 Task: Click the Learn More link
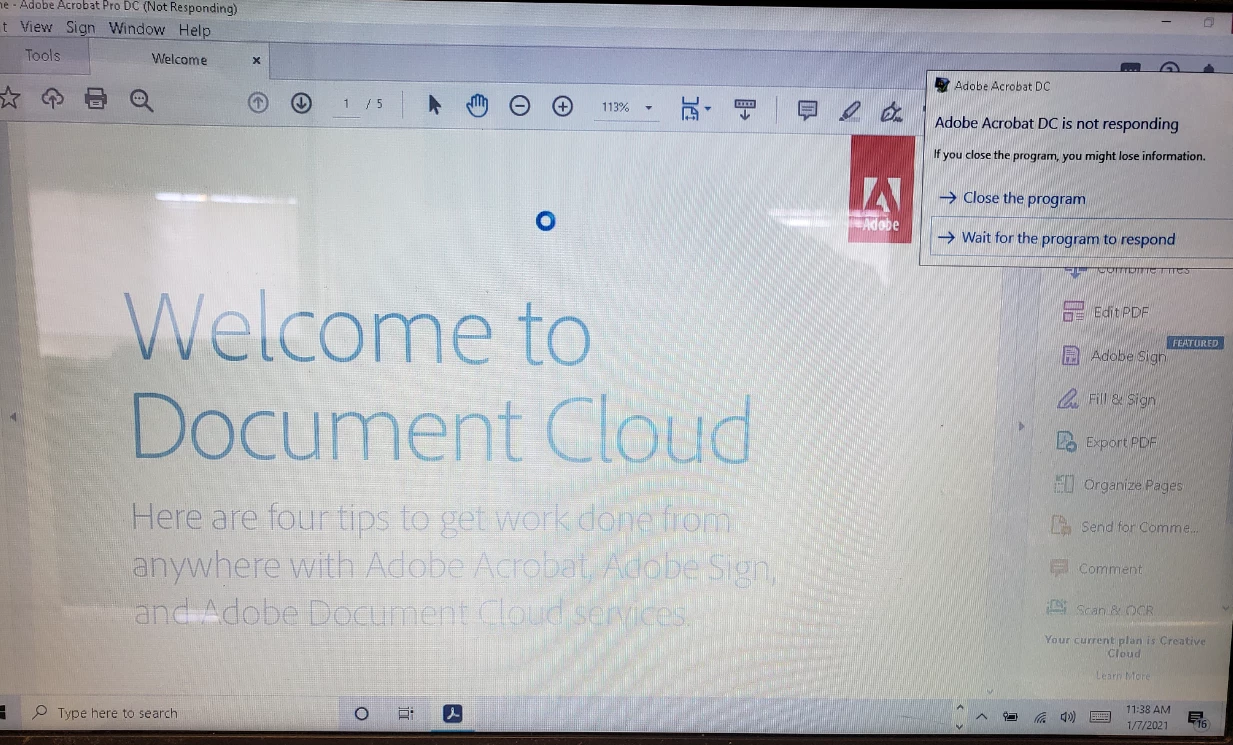point(1123,676)
